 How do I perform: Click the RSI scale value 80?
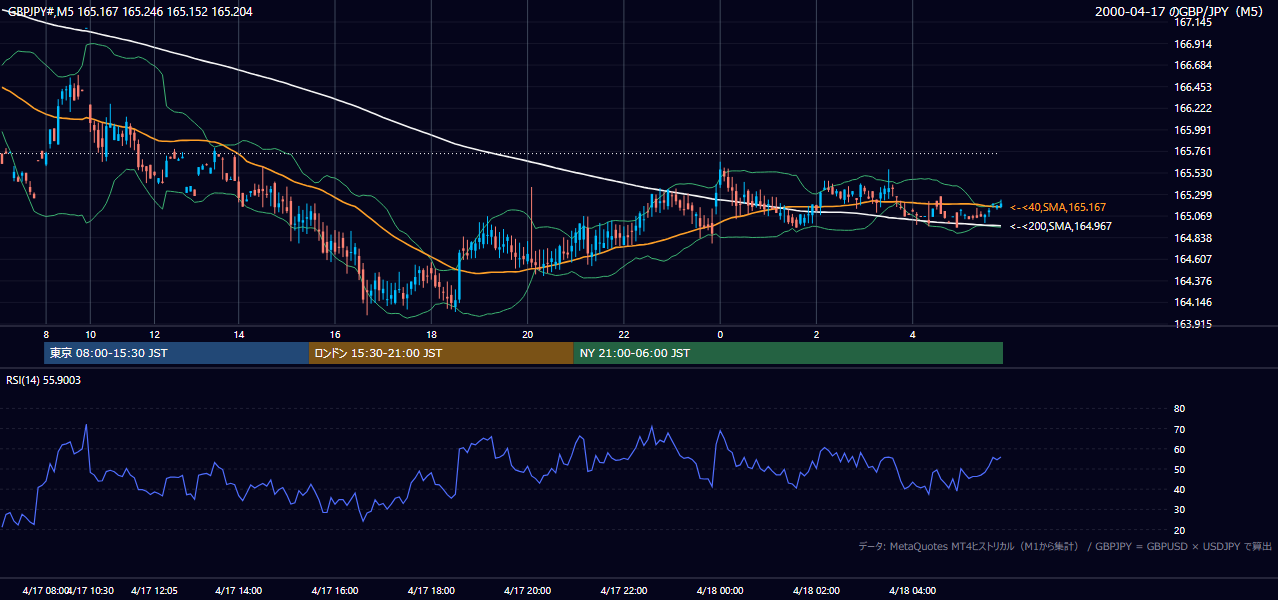pyautogui.click(x=1179, y=409)
